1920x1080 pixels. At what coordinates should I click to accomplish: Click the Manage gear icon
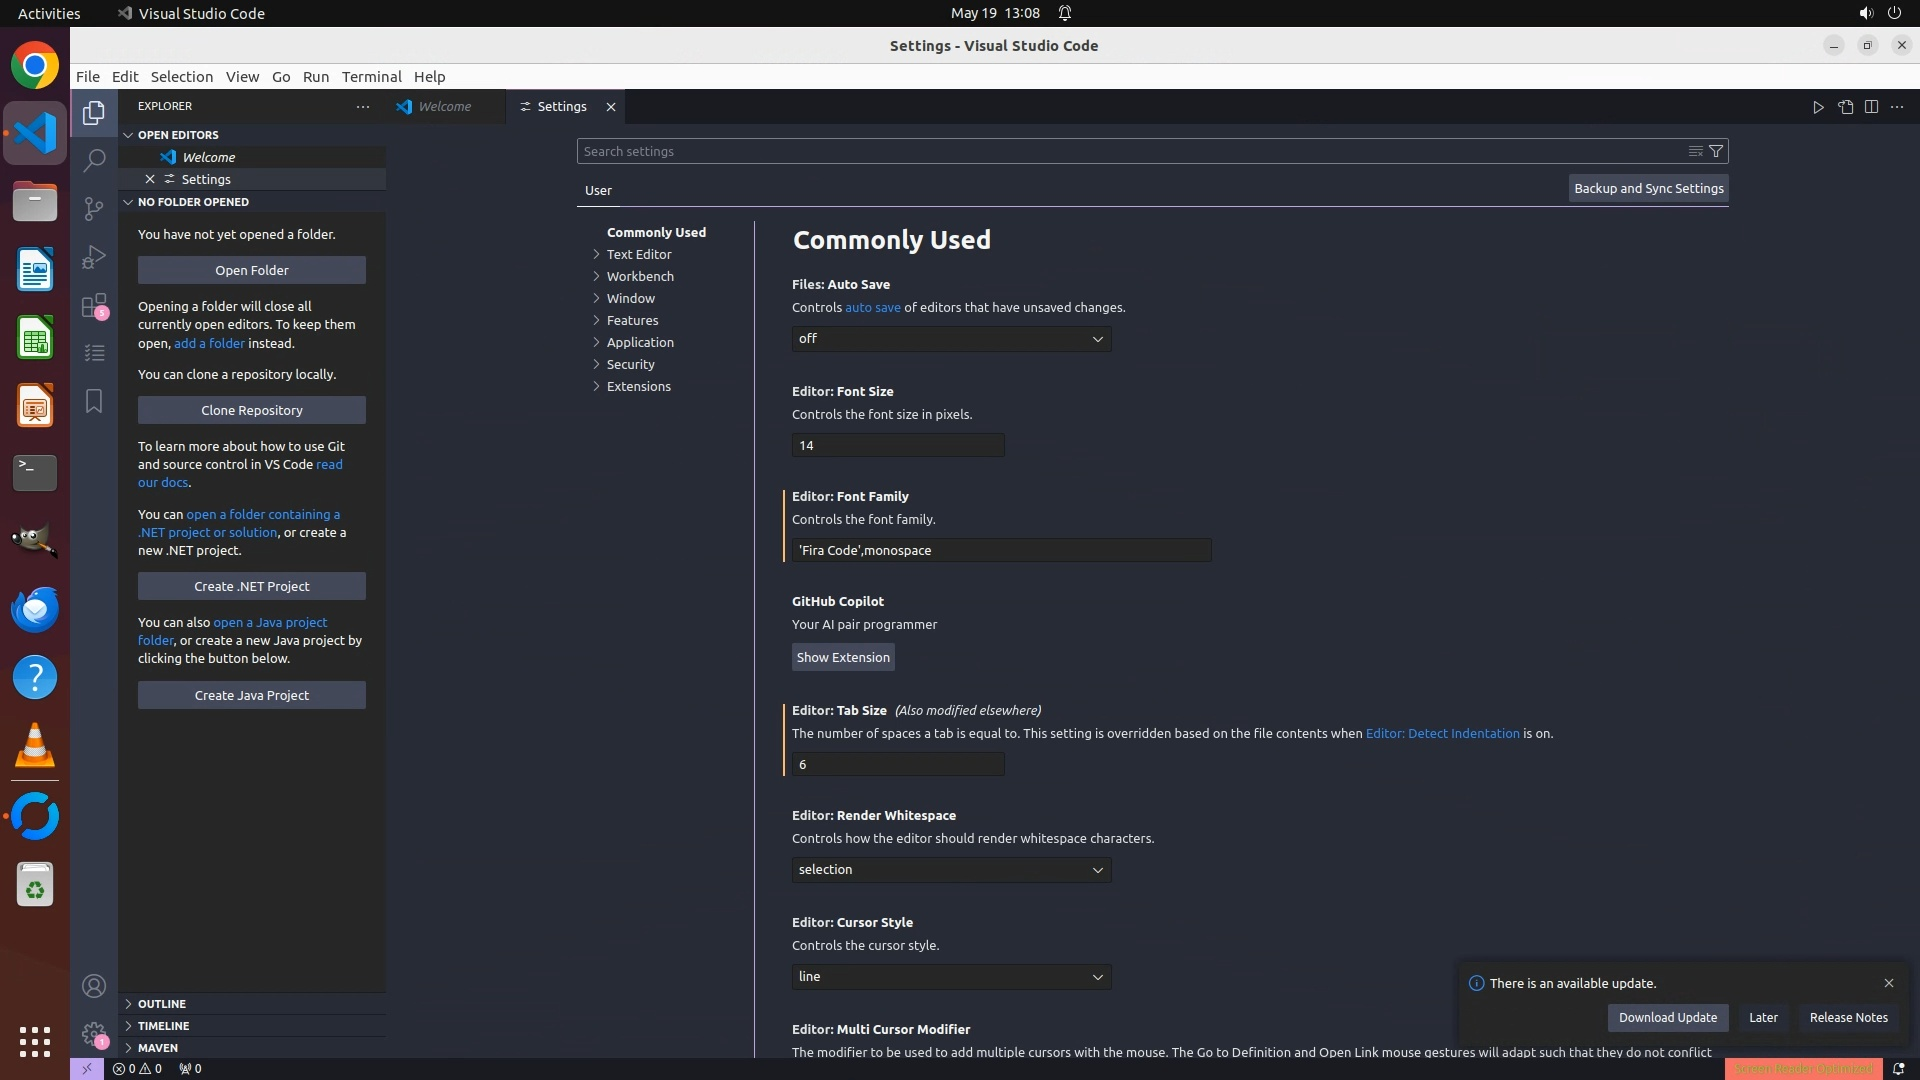pos(94,1034)
